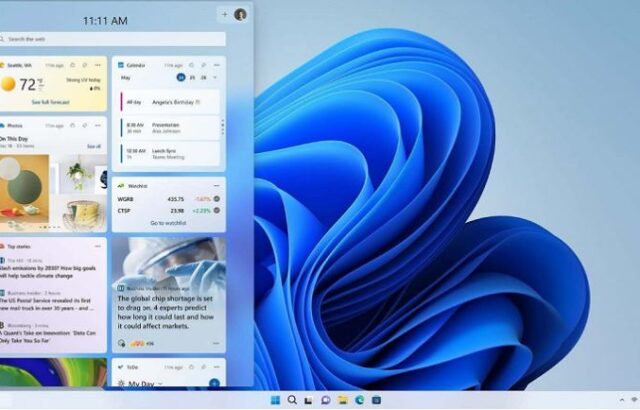Open Photos widget more options menu
Screen dimensions: 640x410
coord(98,126)
